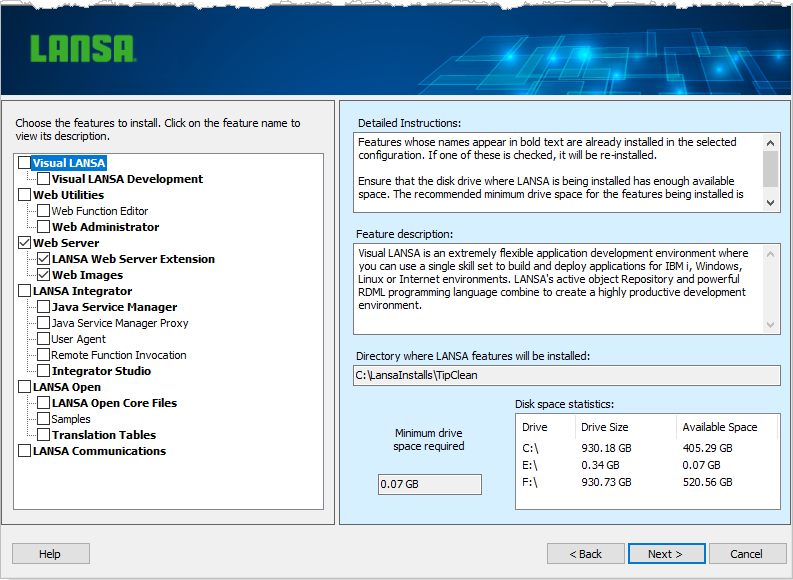Check the Visual LANSA Development checkbox

(x=43, y=179)
